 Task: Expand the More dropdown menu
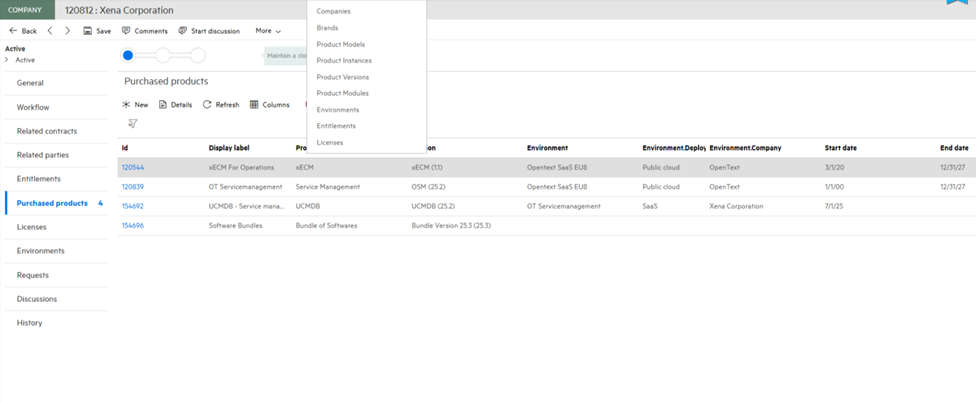pos(268,31)
